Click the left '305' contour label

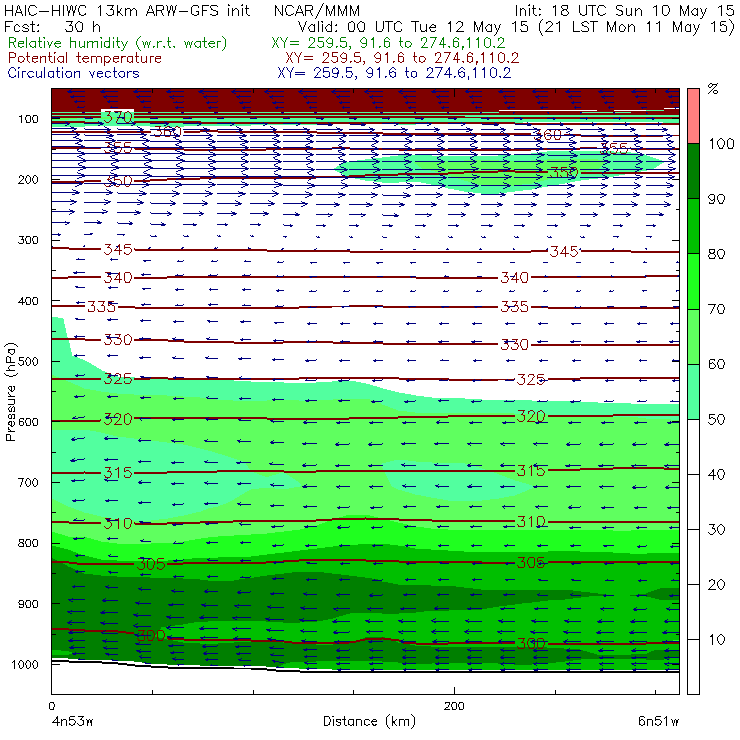(x=151, y=564)
